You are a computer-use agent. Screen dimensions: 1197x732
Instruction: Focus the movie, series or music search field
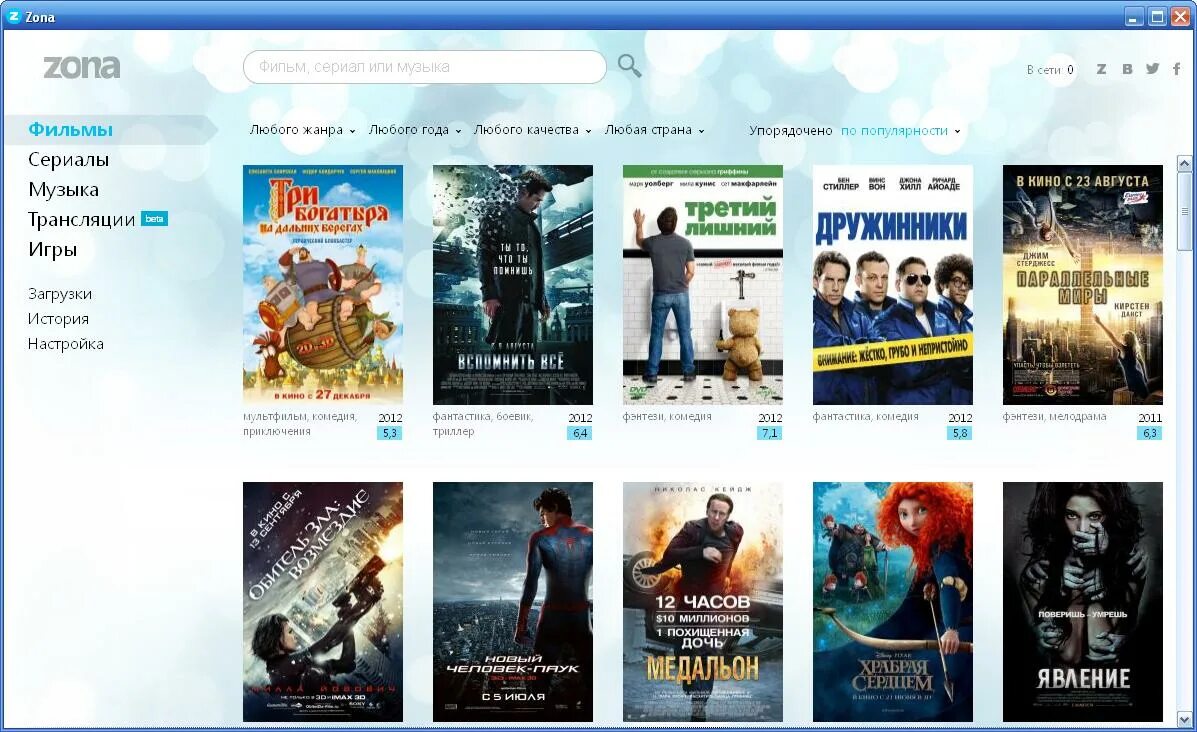pyautogui.click(x=424, y=67)
